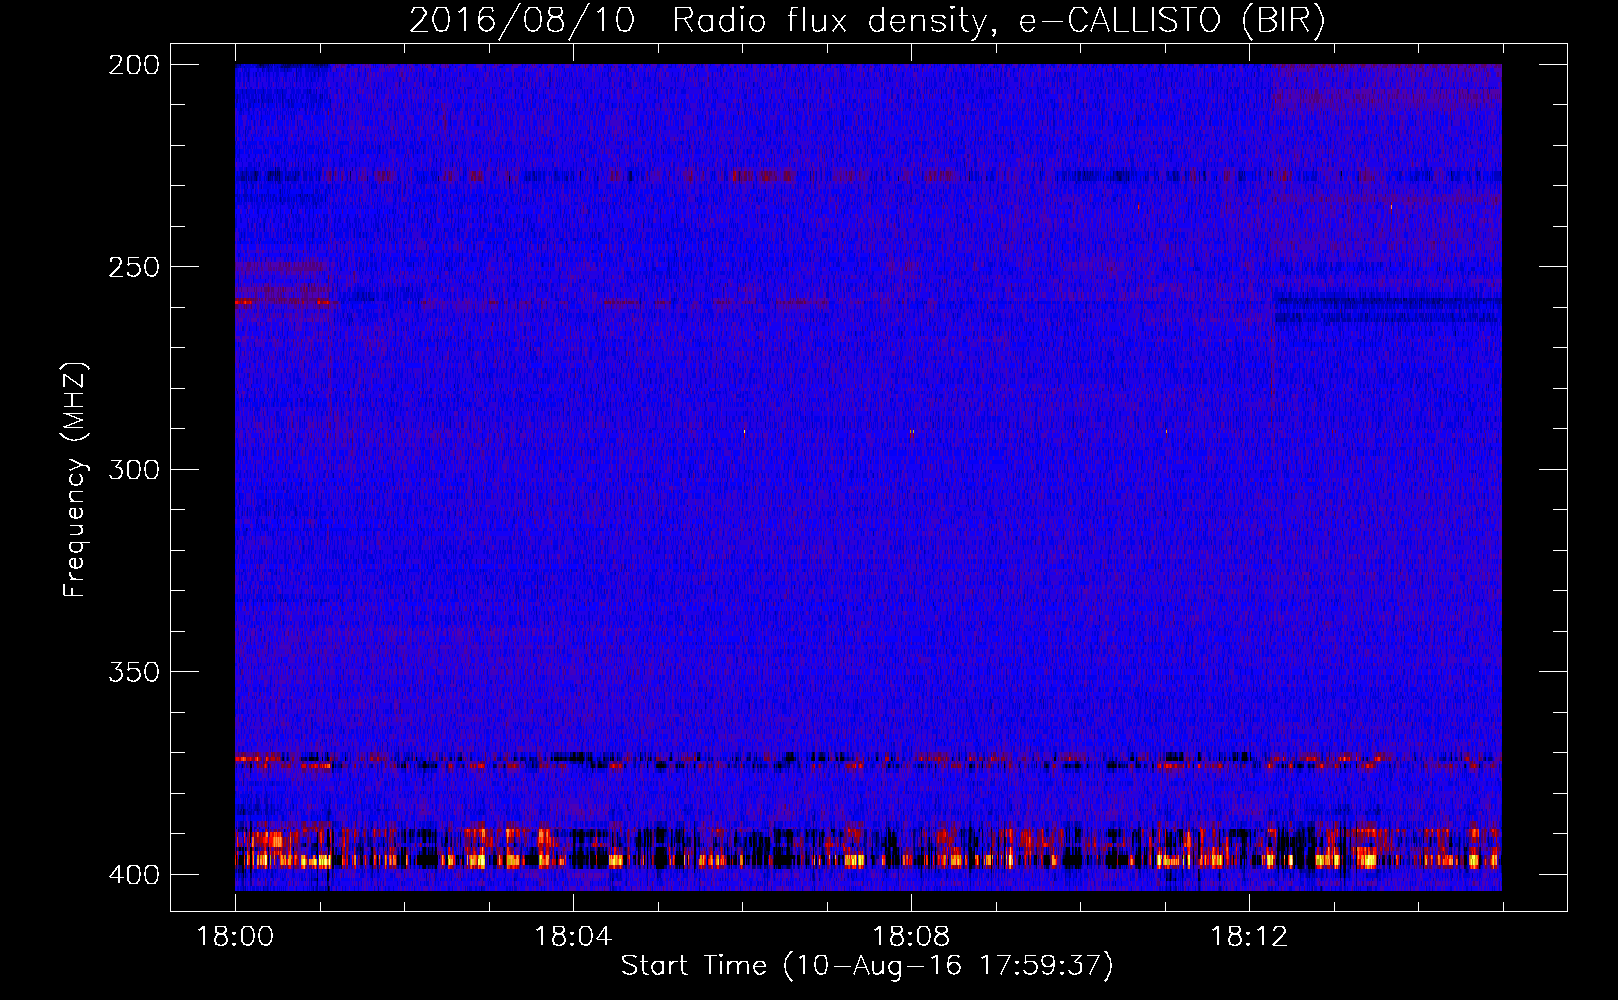Select the 200 frequency tick label

[134, 65]
